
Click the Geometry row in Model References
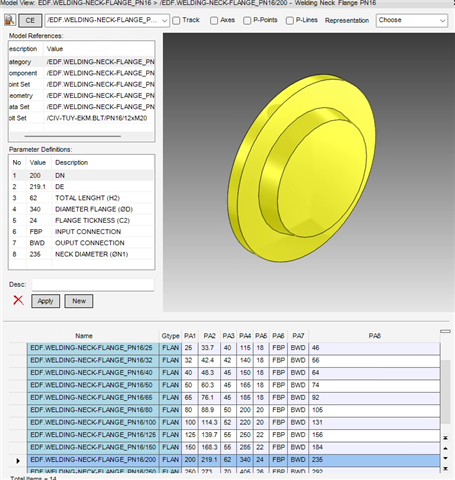tap(82, 96)
